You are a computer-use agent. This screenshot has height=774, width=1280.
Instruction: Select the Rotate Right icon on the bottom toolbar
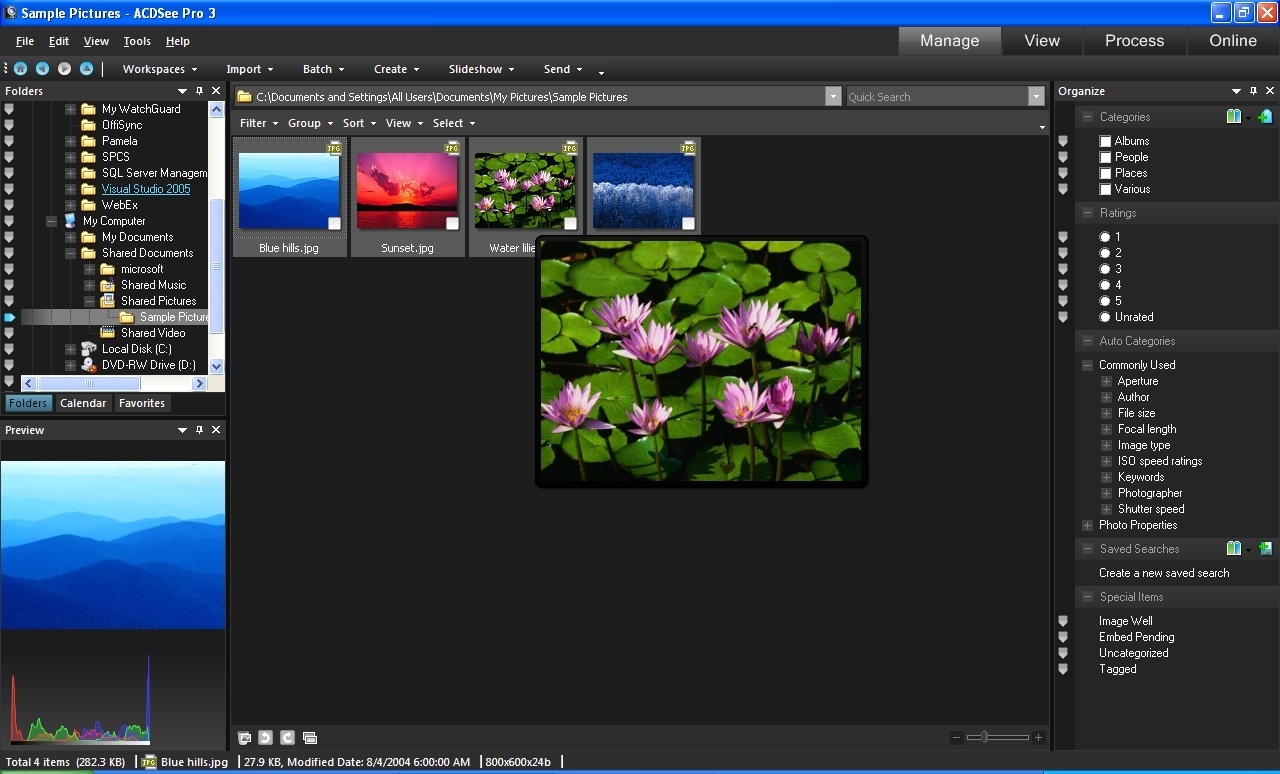click(287, 738)
